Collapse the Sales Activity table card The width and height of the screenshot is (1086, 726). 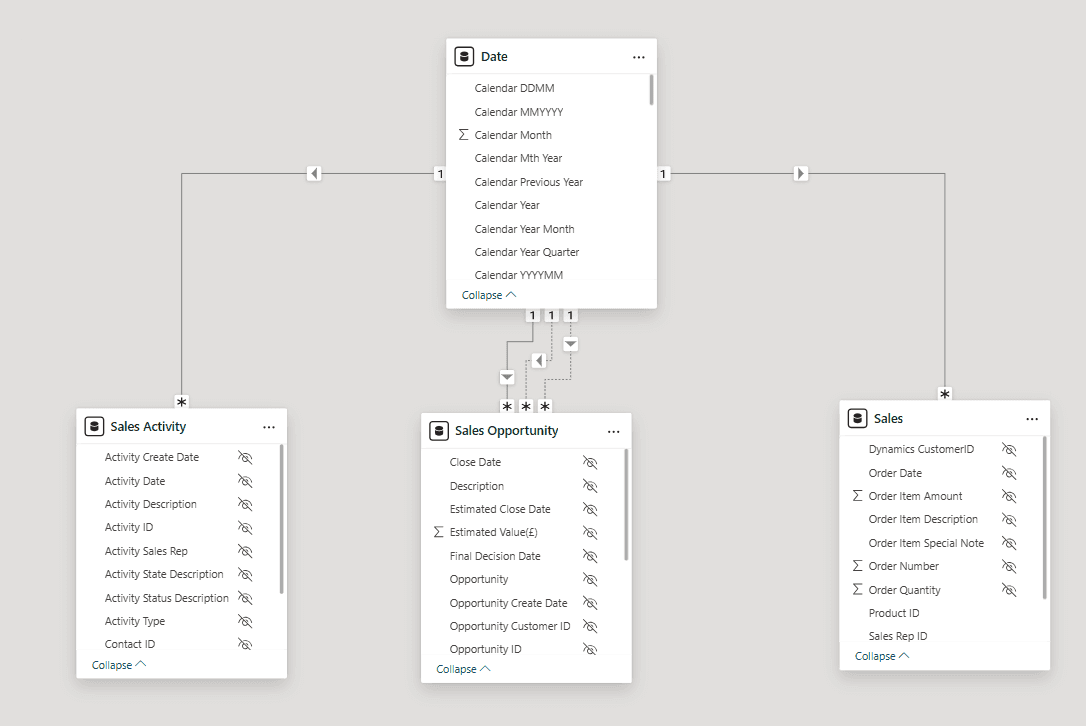119,665
